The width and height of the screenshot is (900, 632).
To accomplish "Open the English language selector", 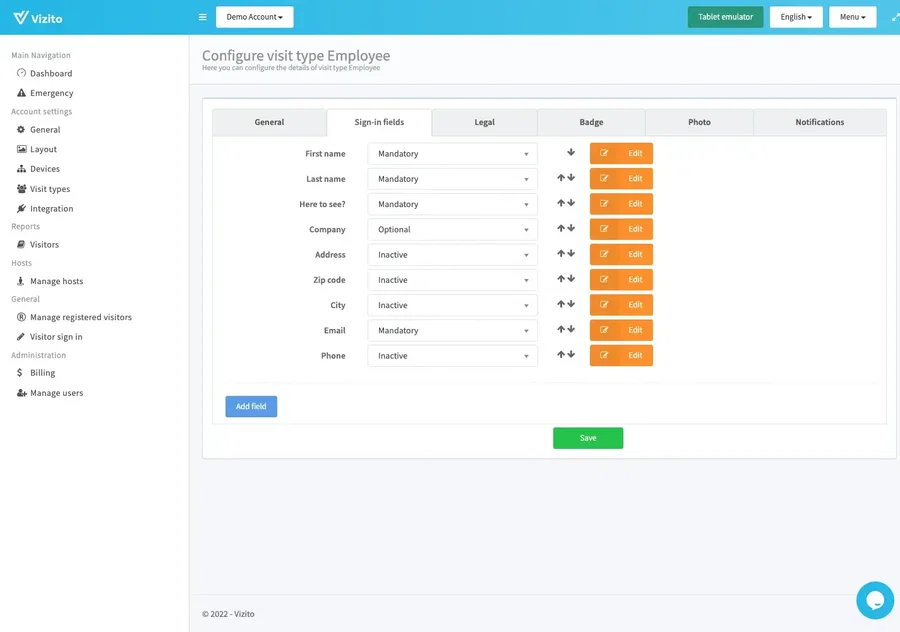I will [x=796, y=17].
